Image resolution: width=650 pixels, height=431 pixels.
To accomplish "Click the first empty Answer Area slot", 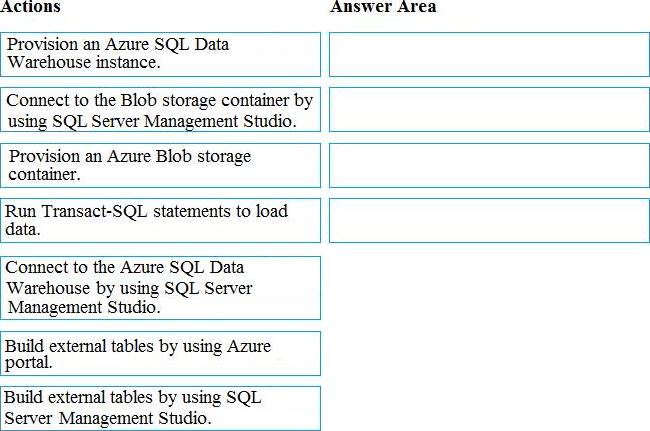I will 489,54.
